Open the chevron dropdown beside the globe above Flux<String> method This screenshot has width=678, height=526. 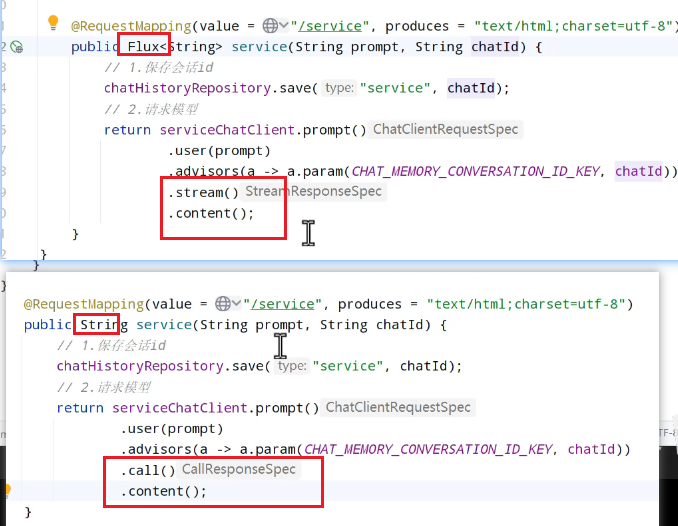coord(284,26)
